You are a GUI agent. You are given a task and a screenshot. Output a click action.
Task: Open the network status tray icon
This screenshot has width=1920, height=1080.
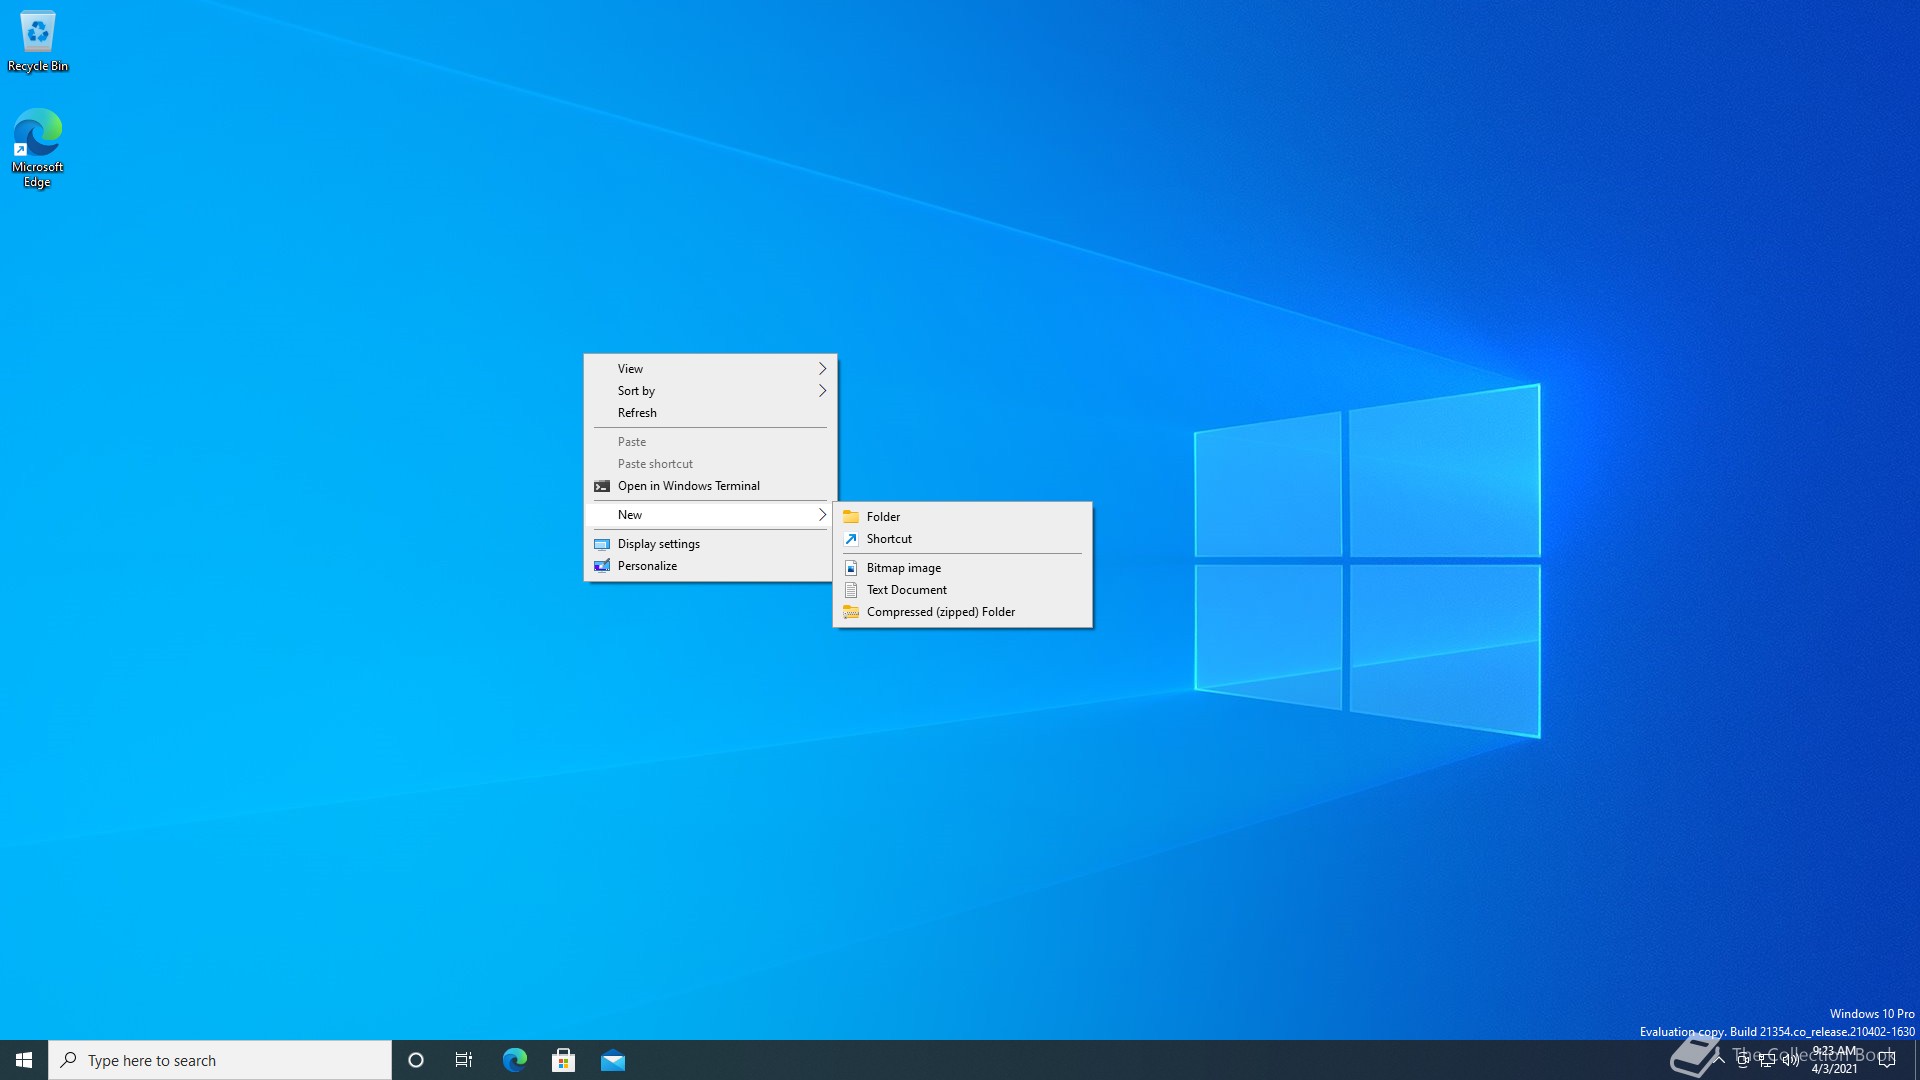pyautogui.click(x=1767, y=1060)
